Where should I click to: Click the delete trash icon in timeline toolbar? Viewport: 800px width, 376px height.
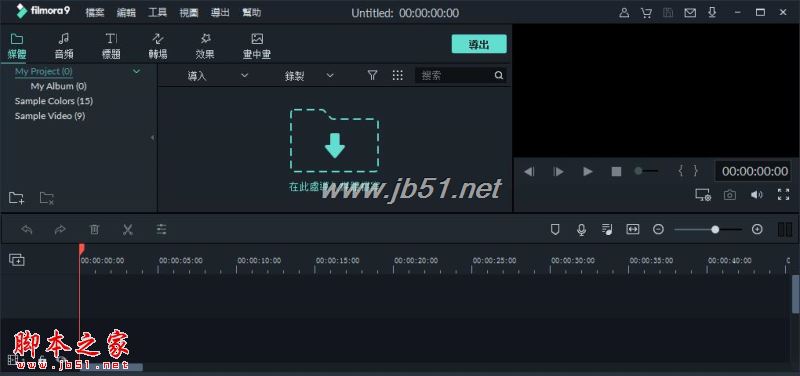click(94, 230)
